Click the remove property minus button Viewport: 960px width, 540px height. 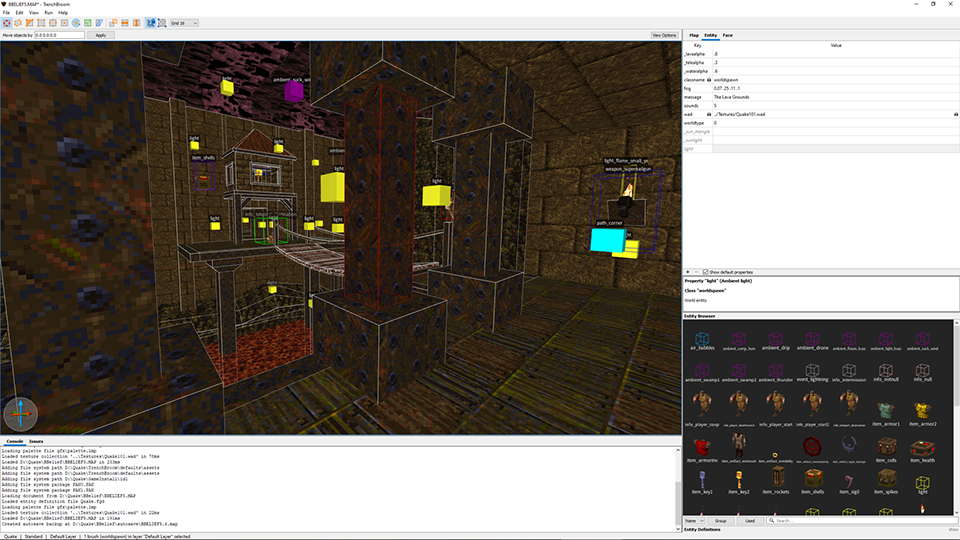point(696,272)
